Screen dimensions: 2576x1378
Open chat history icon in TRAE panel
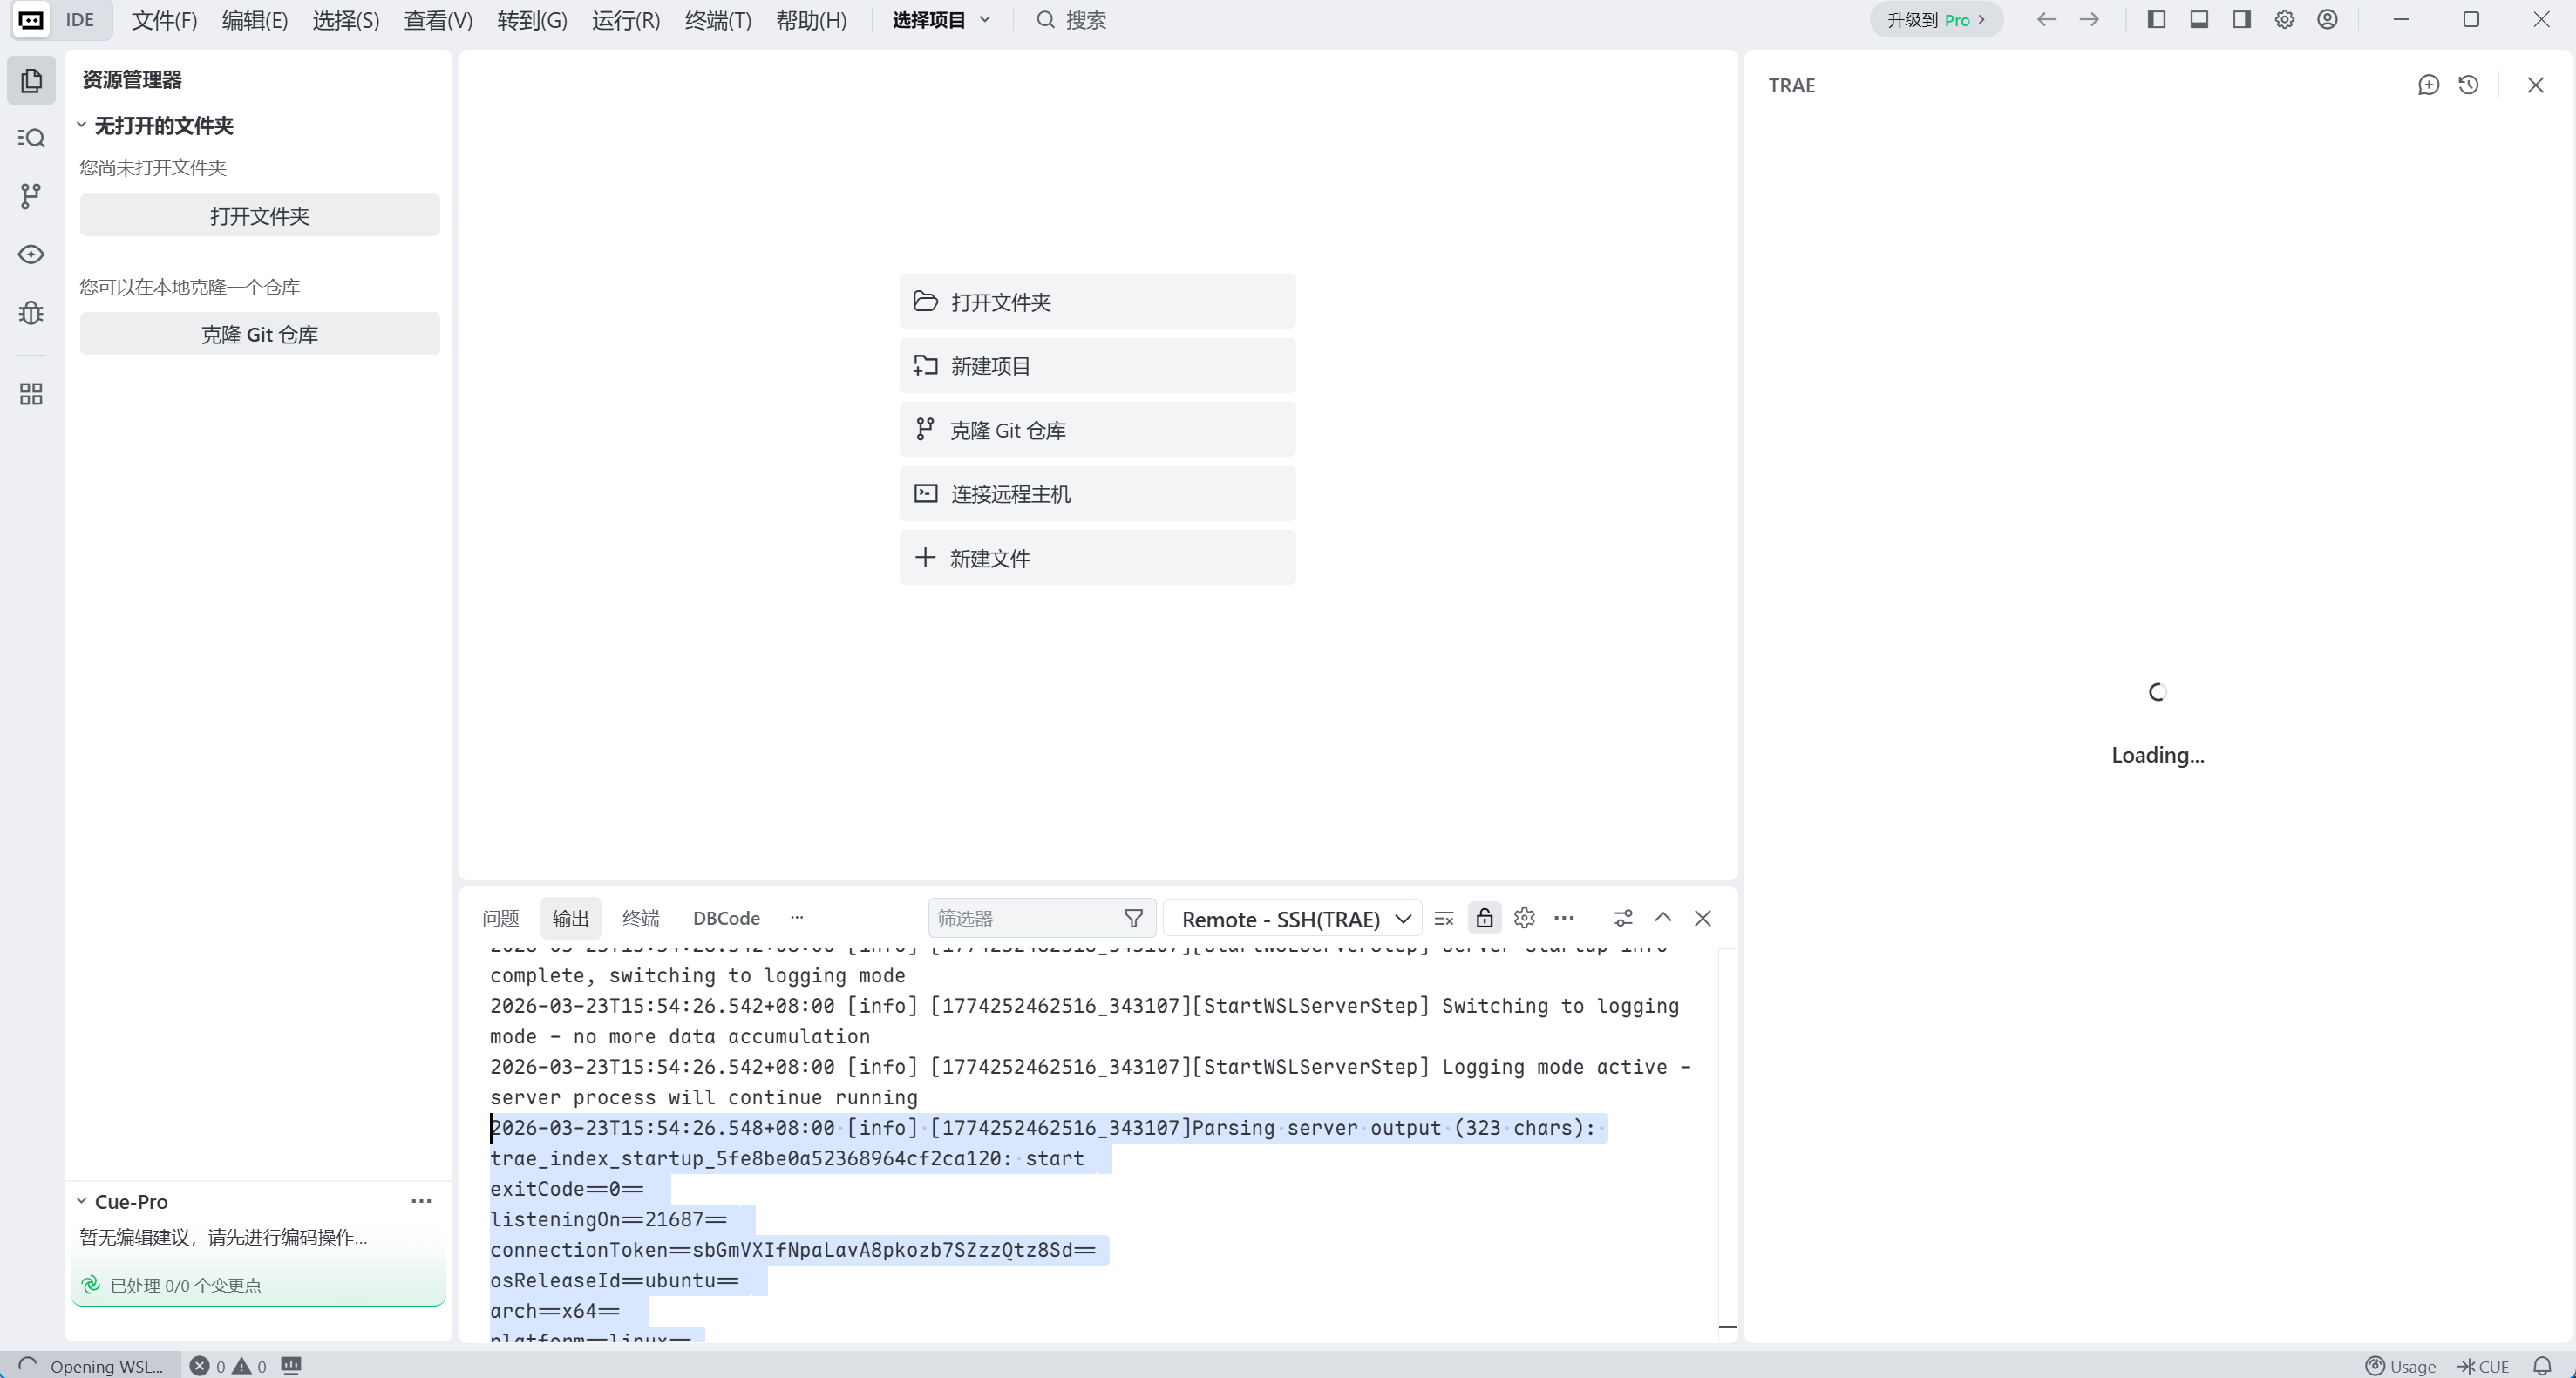click(x=2468, y=85)
